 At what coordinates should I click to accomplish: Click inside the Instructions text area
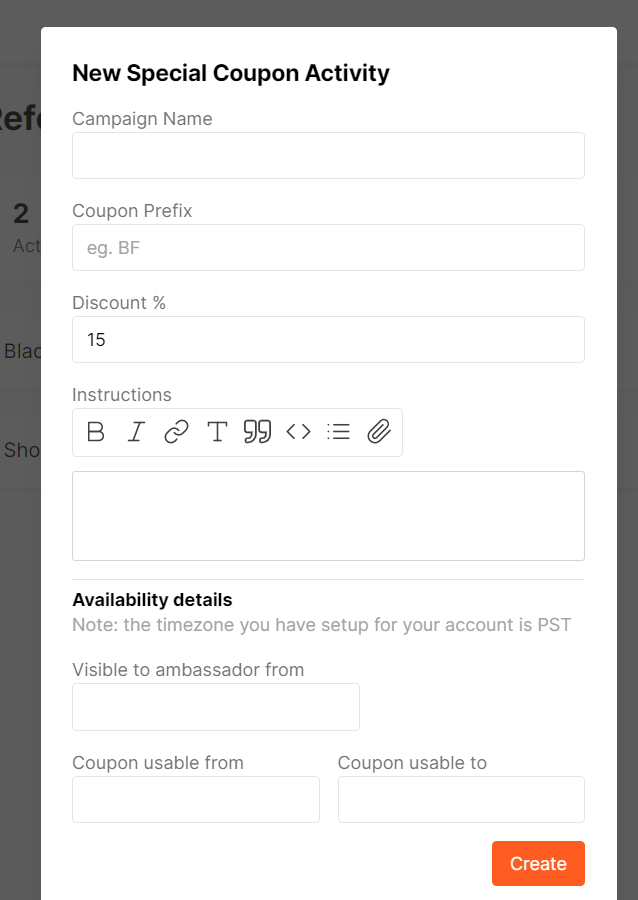(x=328, y=516)
